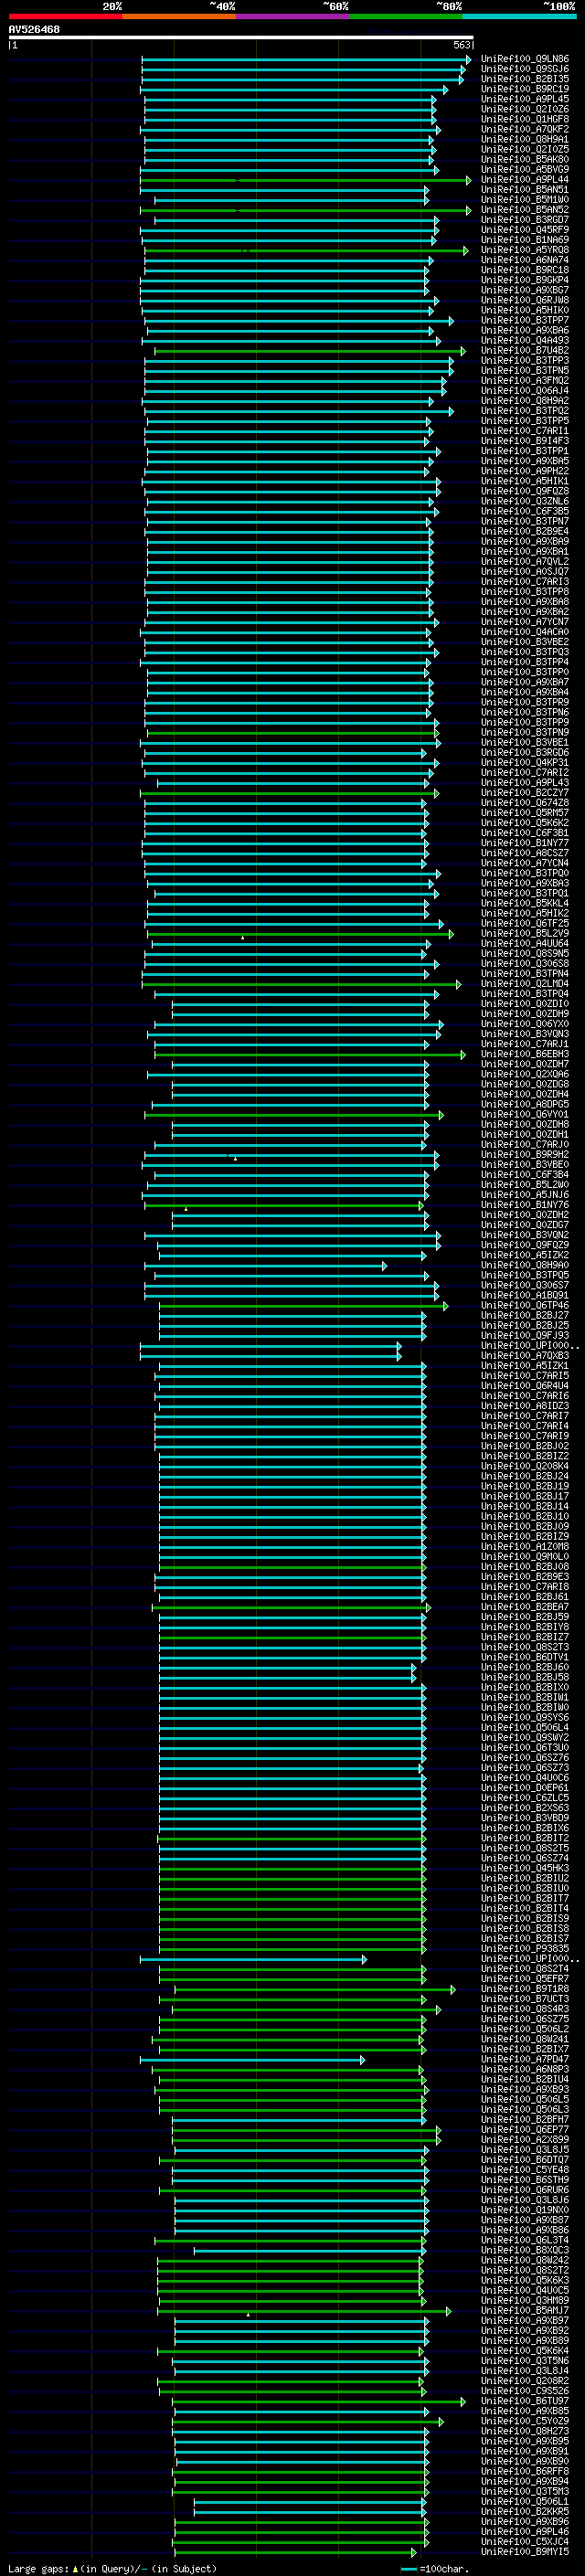Click the cyan 100char scale key in legend
Image resolution: width=585 pixels, height=2576 pixels.
(409, 2569)
